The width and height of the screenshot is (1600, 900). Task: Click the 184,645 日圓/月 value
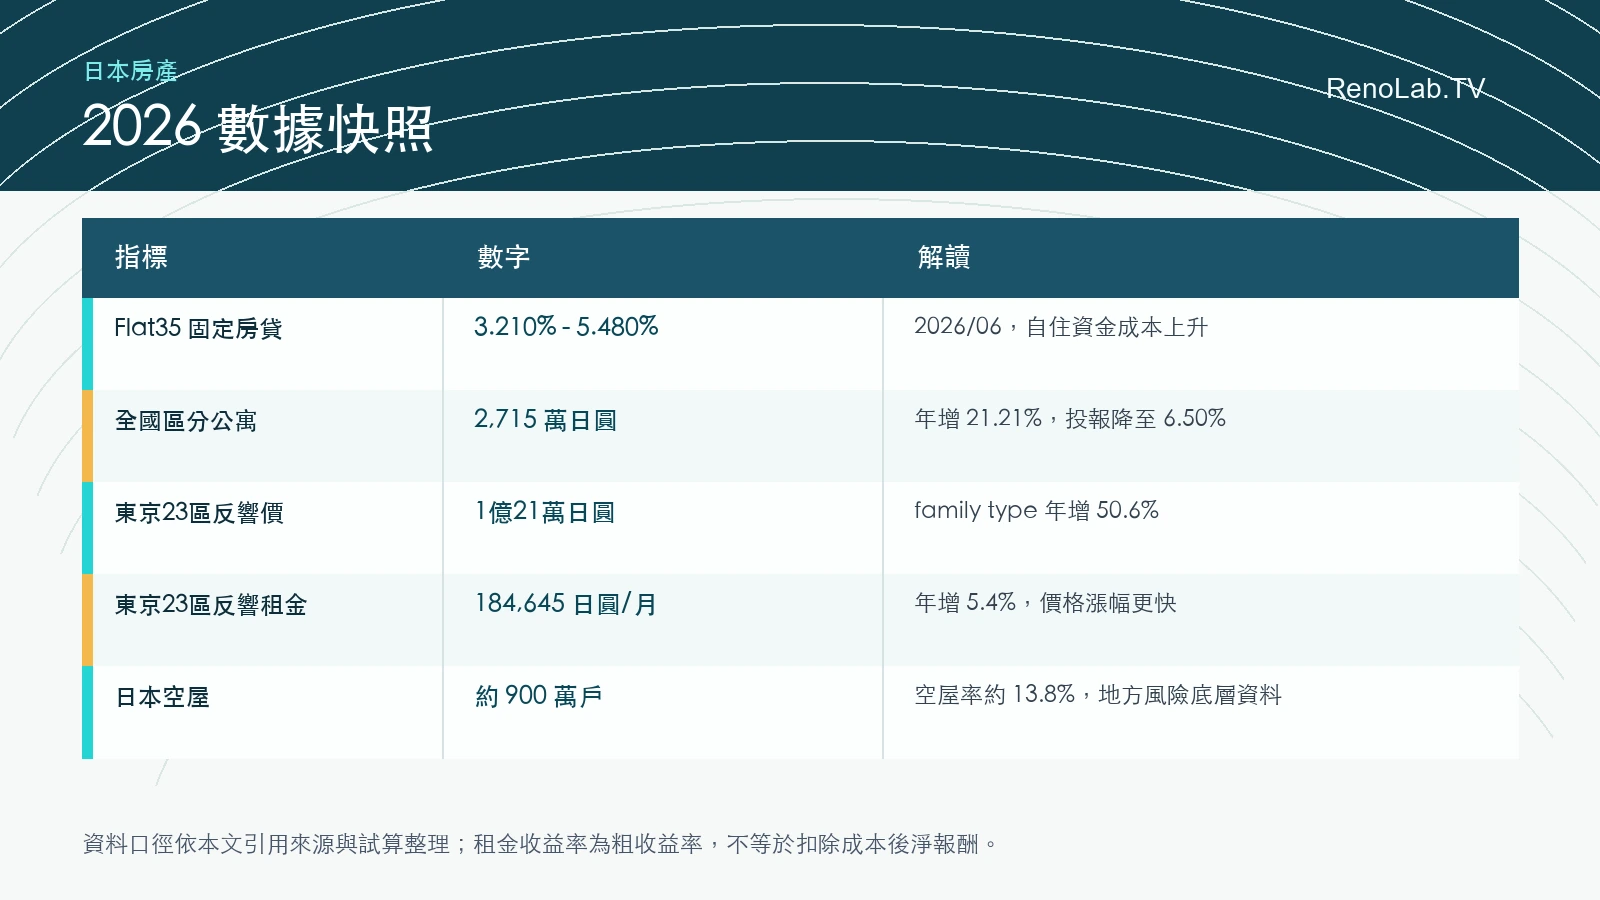click(x=566, y=604)
